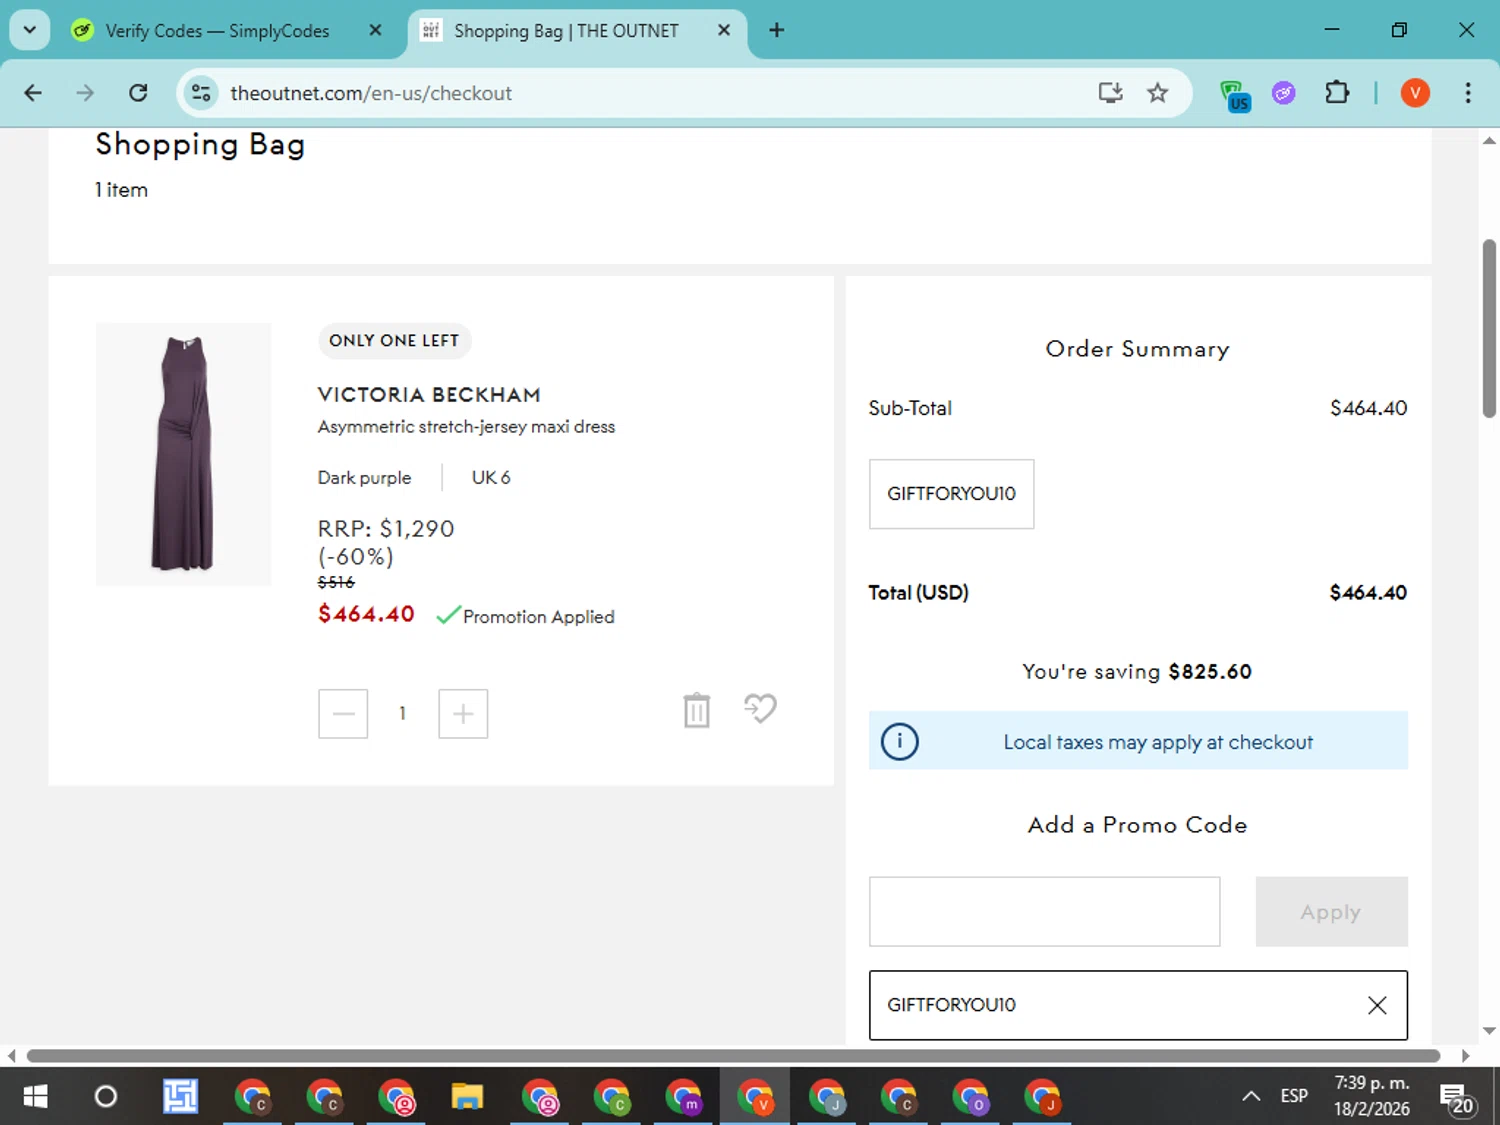
Task: Click the horizontal scrollbar thumb
Action: pos(733,1056)
